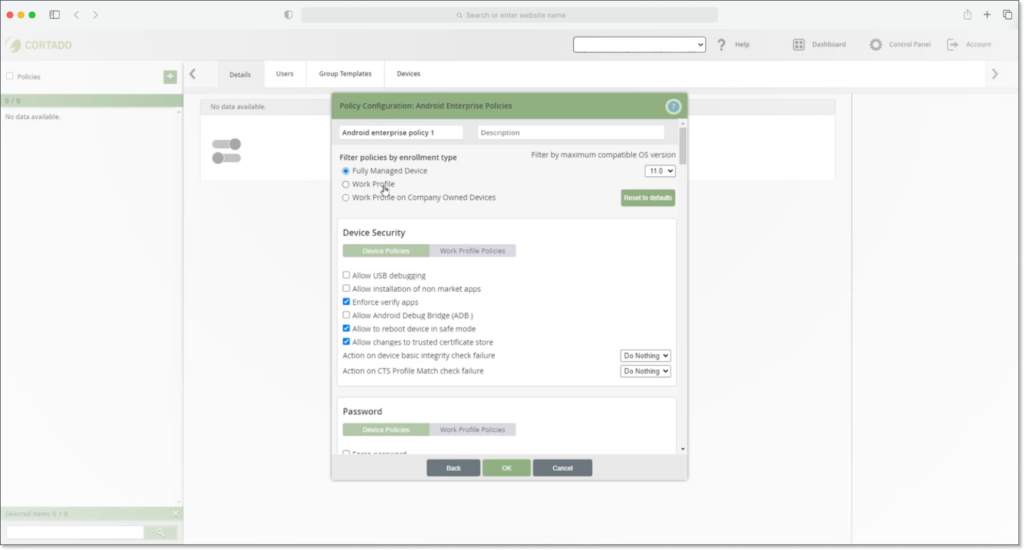Click the policy dialog help icon
The height and width of the screenshot is (550, 1024).
[673, 106]
